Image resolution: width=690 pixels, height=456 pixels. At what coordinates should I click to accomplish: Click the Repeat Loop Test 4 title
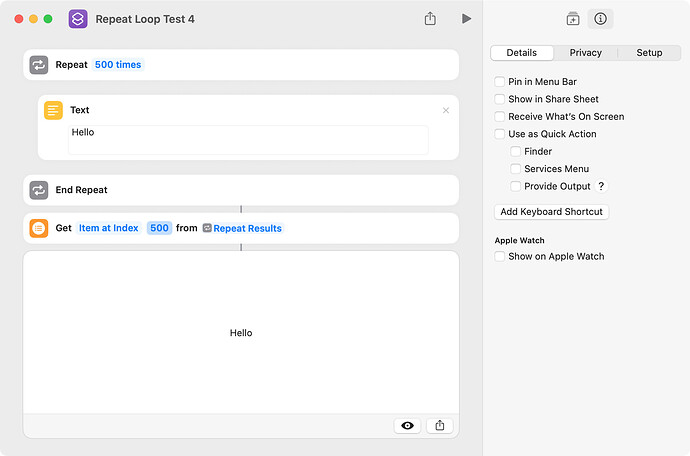pos(145,19)
